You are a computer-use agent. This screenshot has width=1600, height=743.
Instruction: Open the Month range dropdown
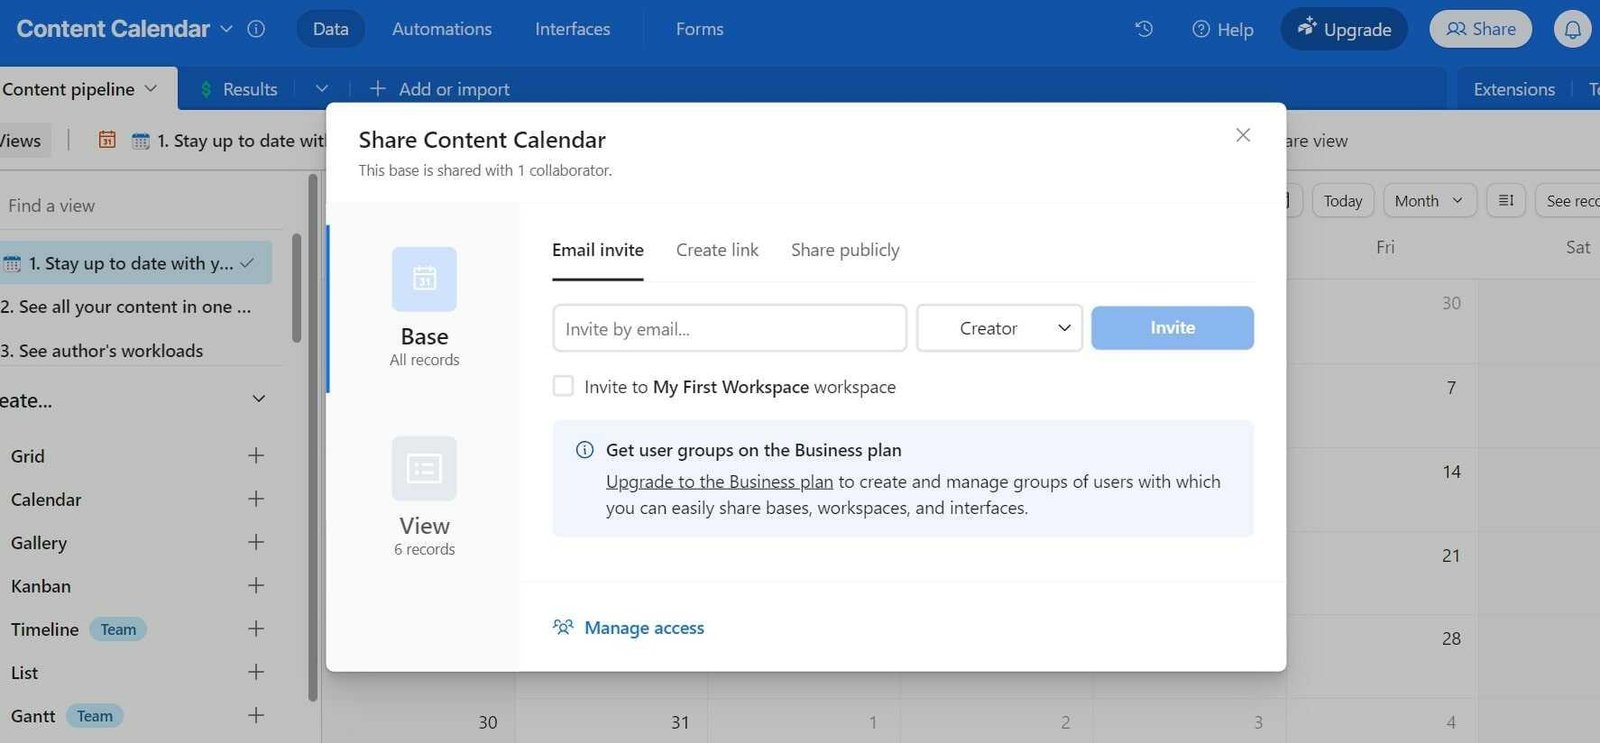pos(1429,200)
